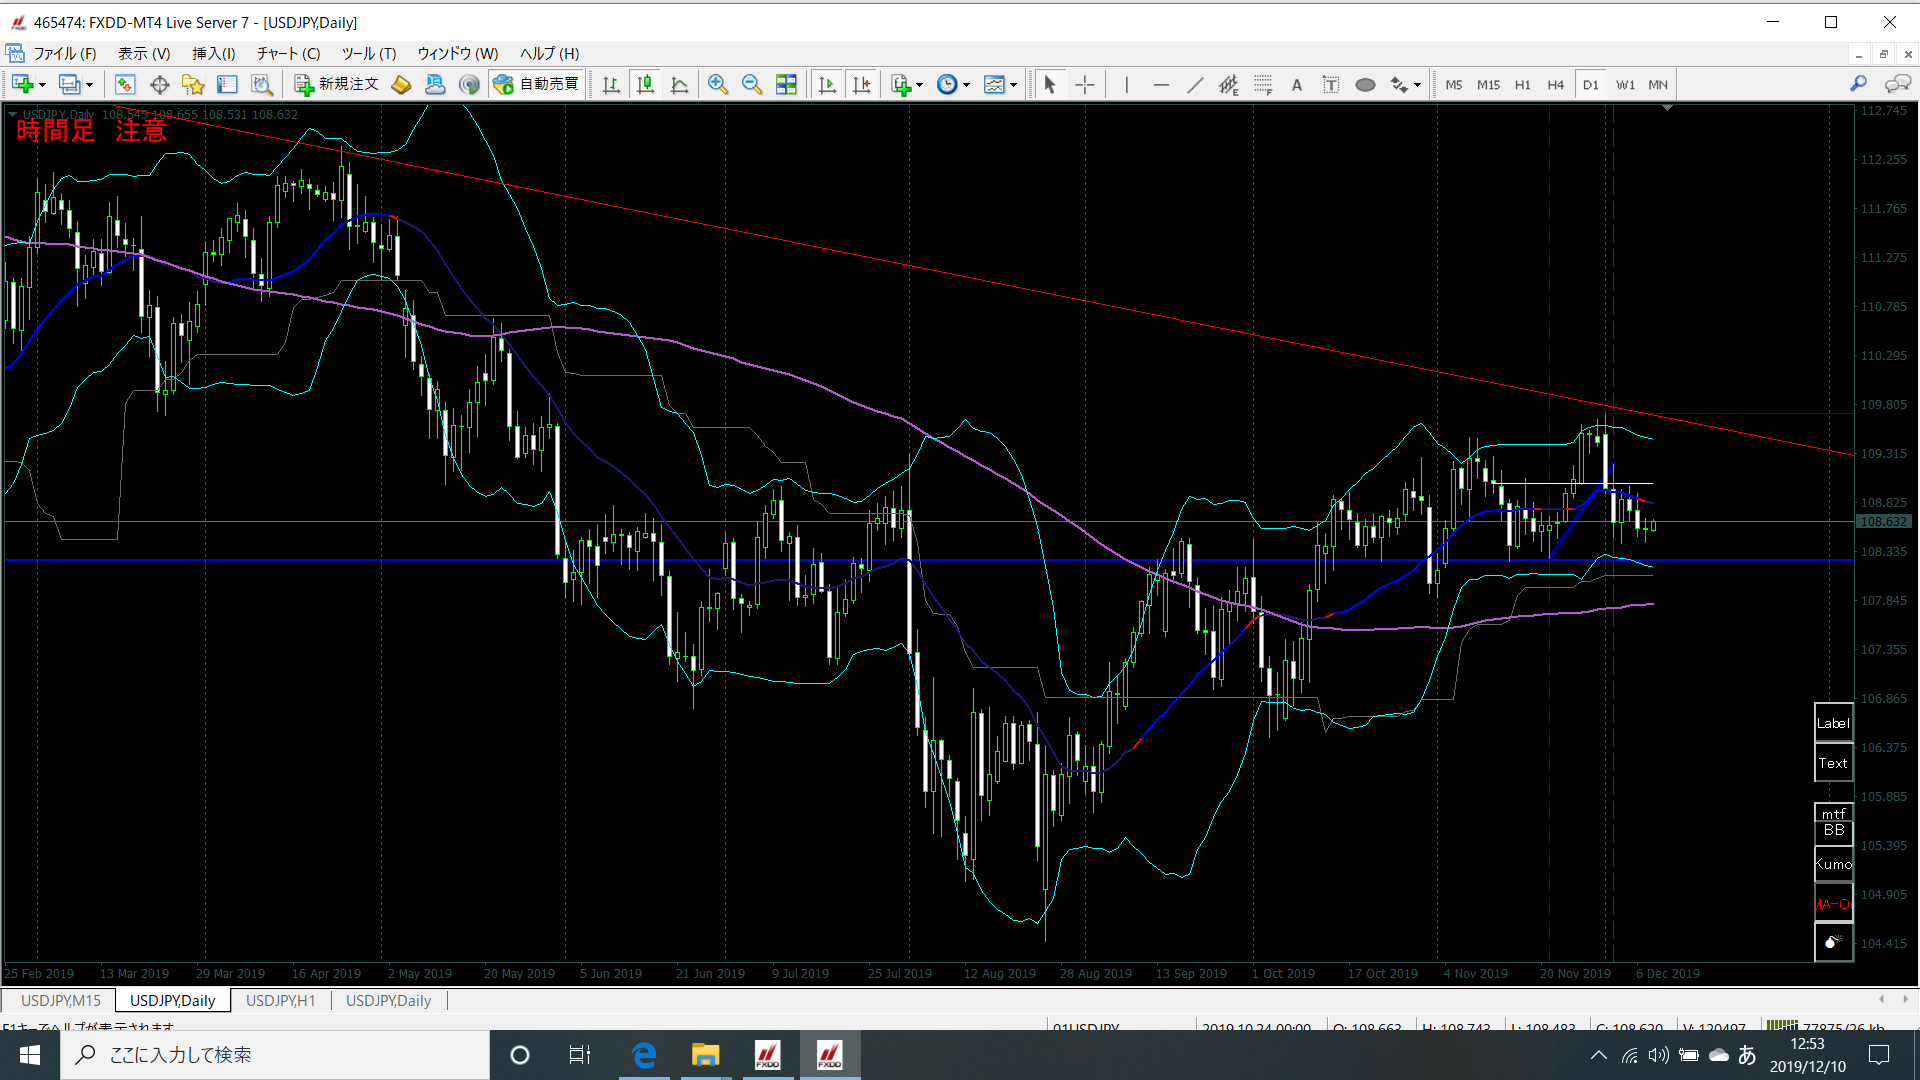The width and height of the screenshot is (1920, 1080).
Task: Select the cursor arrow tool
Action: (1049, 85)
